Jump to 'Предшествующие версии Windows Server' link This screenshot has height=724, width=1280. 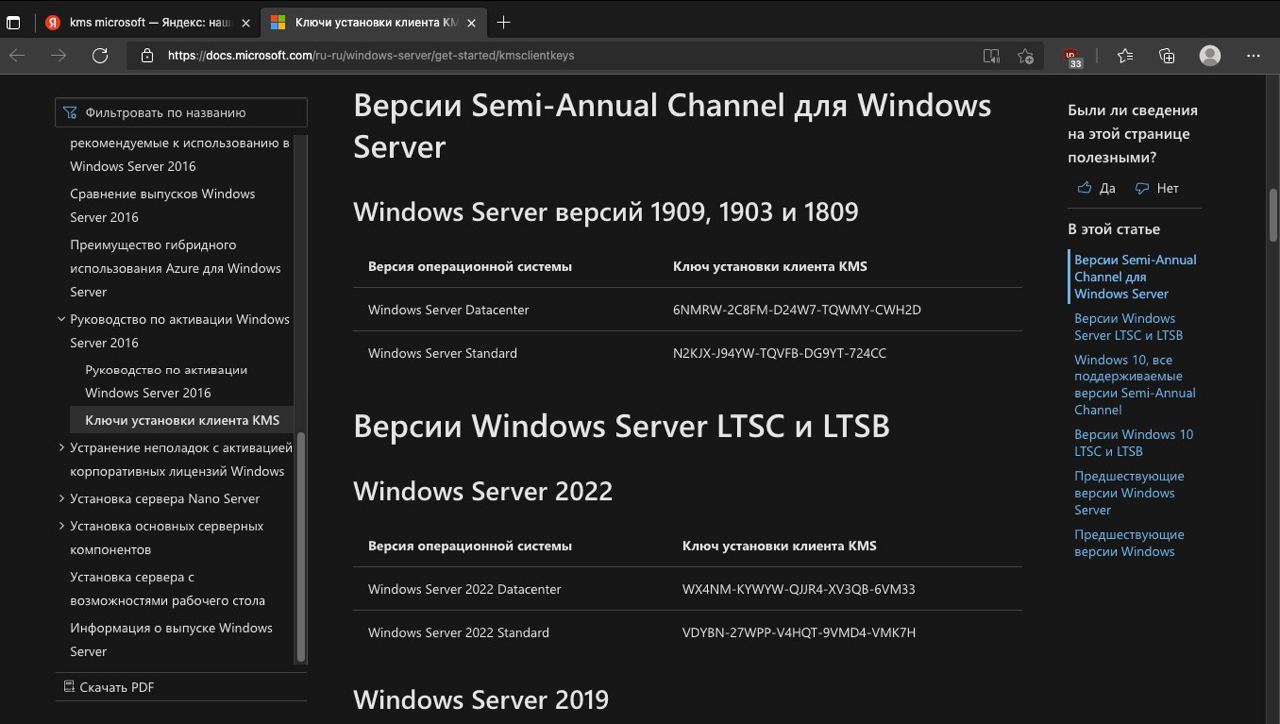pyautogui.click(x=1129, y=493)
